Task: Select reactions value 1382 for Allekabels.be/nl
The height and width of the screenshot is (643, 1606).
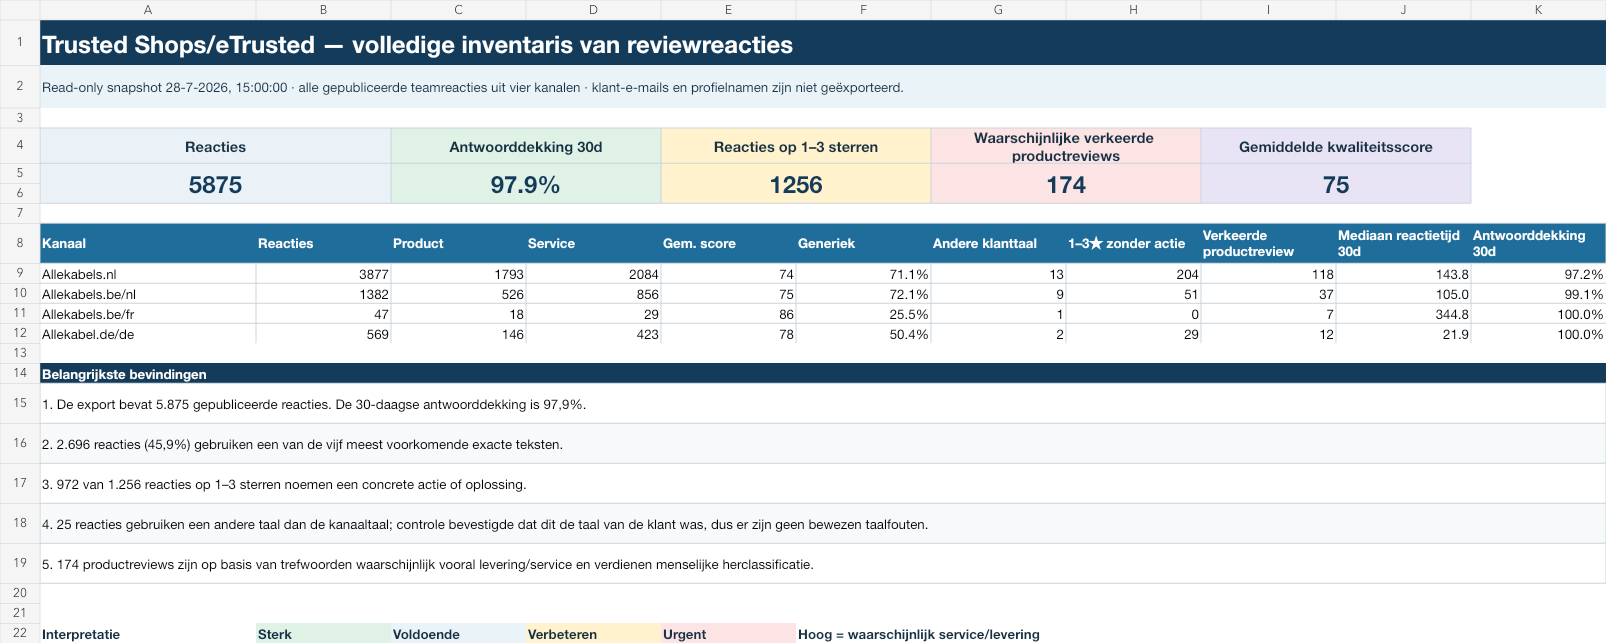Action: point(323,294)
